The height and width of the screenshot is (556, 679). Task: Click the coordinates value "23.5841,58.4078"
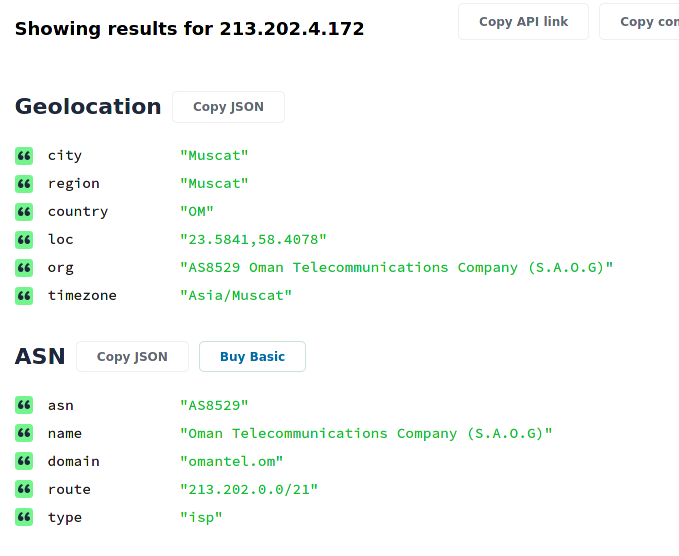tap(253, 240)
